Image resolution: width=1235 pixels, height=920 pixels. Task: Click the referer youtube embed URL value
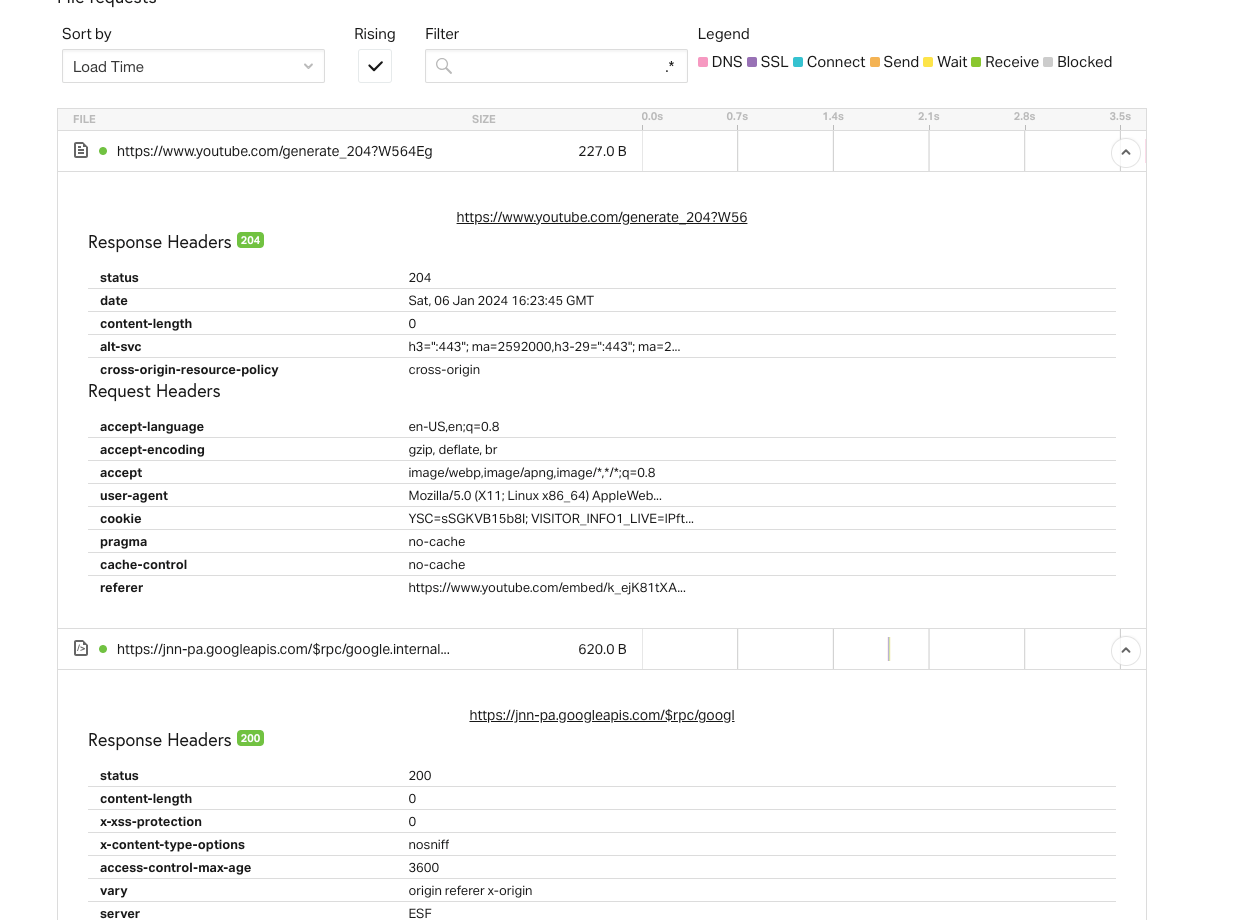(547, 587)
